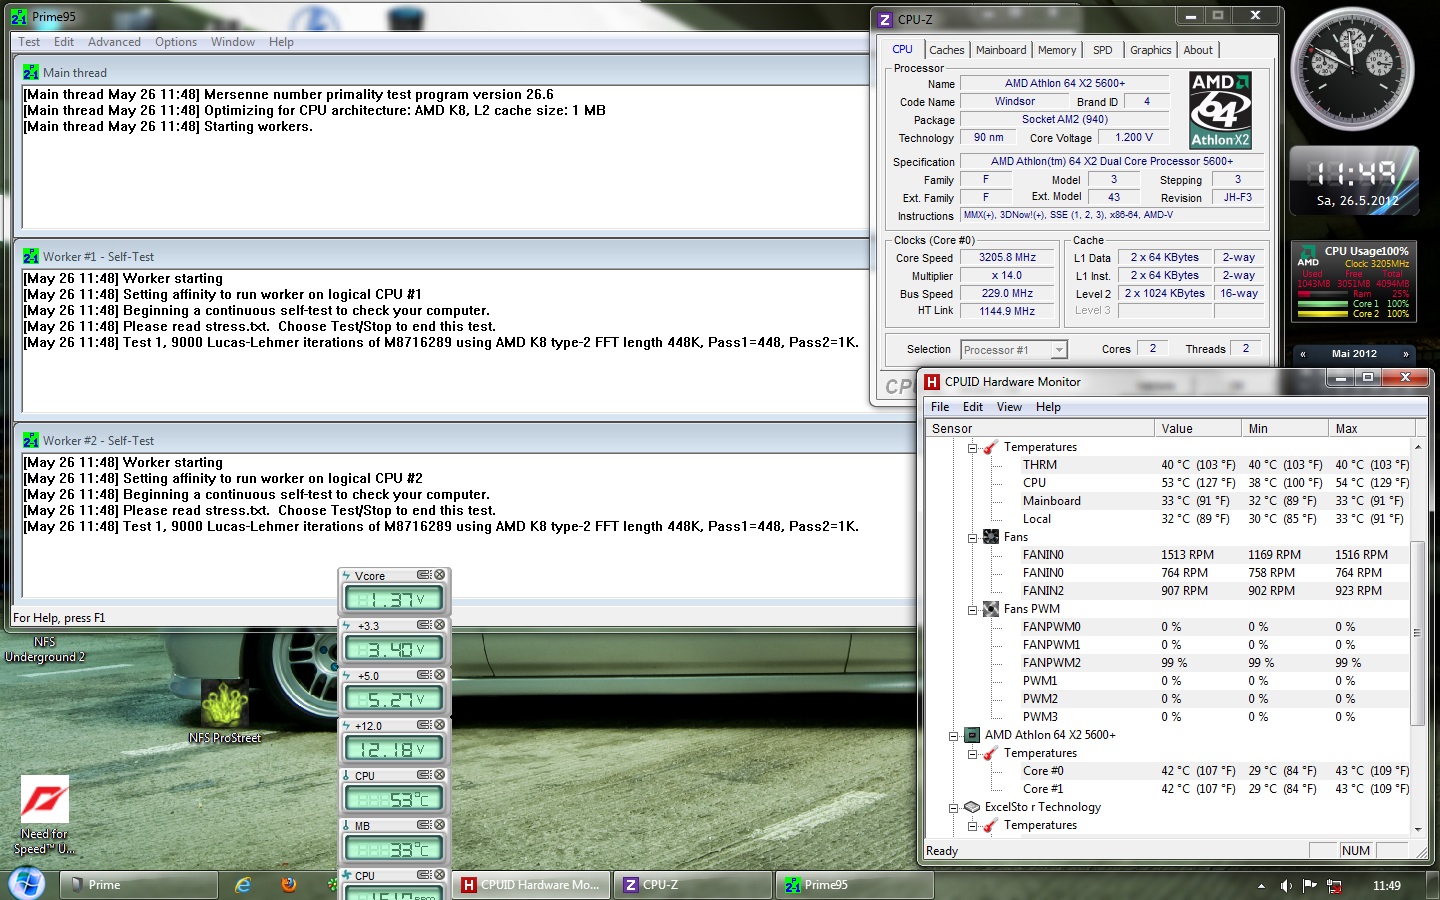Open the Processor #1 selection dropdown in CPU-Z
Viewport: 1440px width, 900px height.
[x=1059, y=350]
